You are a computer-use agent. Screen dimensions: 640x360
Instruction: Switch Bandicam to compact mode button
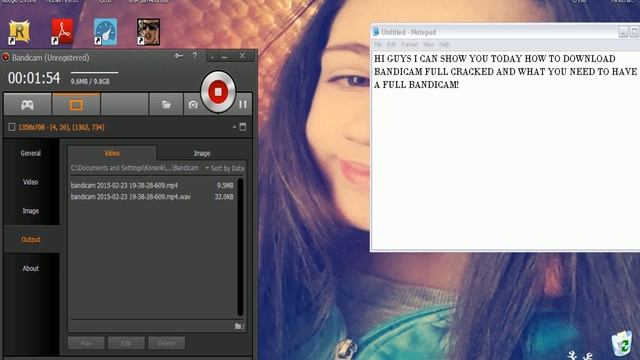pyautogui.click(x=212, y=57)
